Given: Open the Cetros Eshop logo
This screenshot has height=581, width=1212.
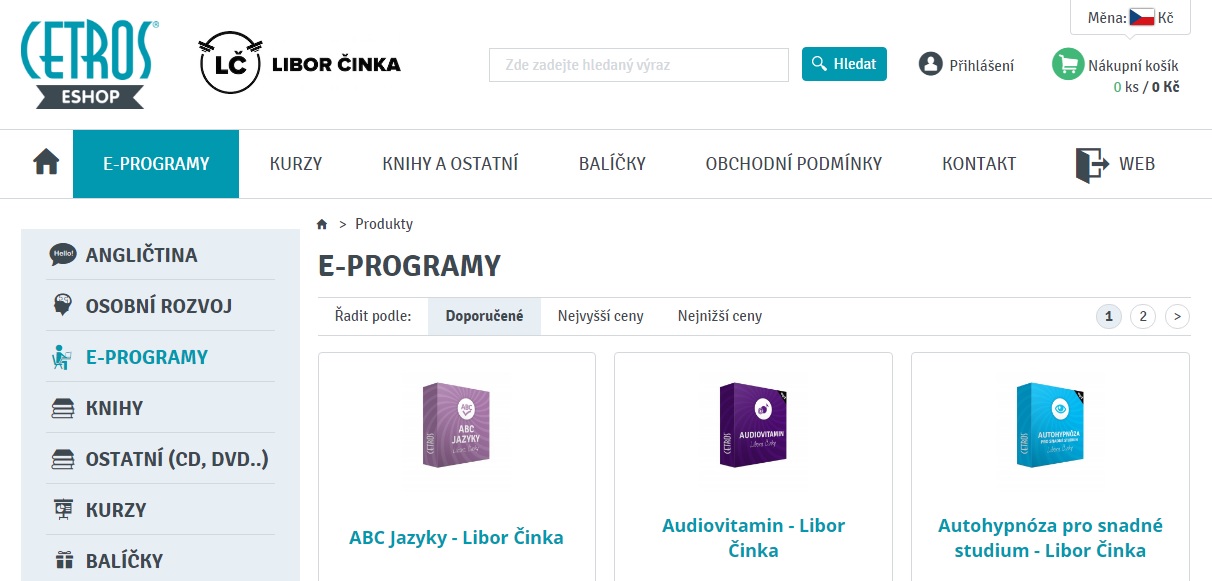Looking at the screenshot, I should [x=88, y=64].
